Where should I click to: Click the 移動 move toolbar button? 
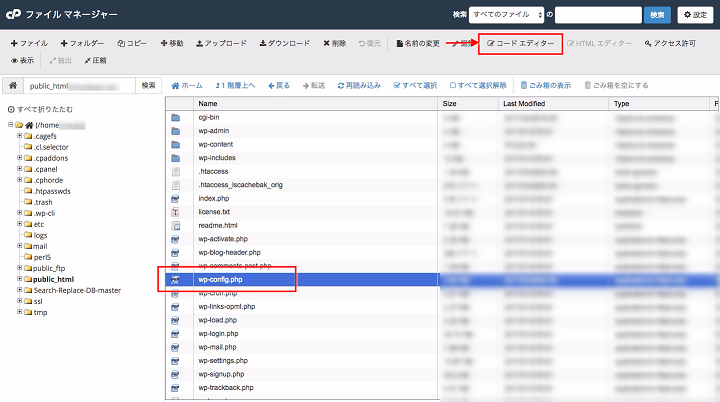(171, 43)
